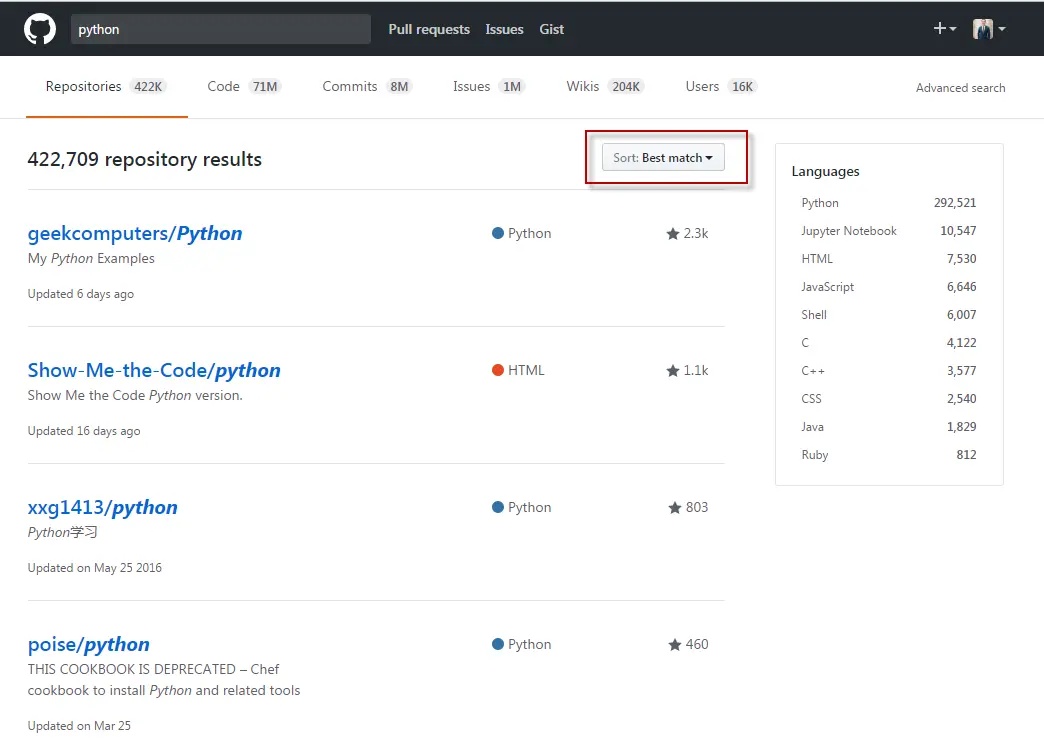
Task: Focus the search box containing python
Action: point(220,29)
